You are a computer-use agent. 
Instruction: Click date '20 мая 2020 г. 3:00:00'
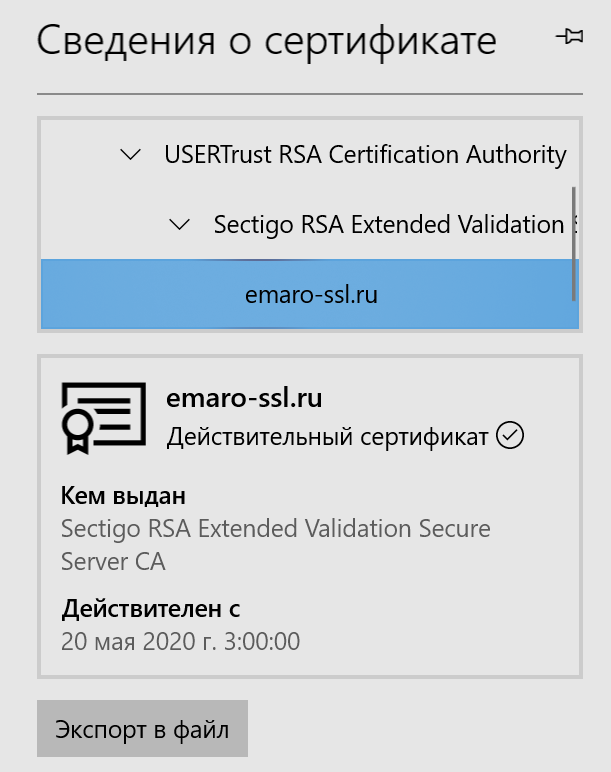(x=180, y=642)
